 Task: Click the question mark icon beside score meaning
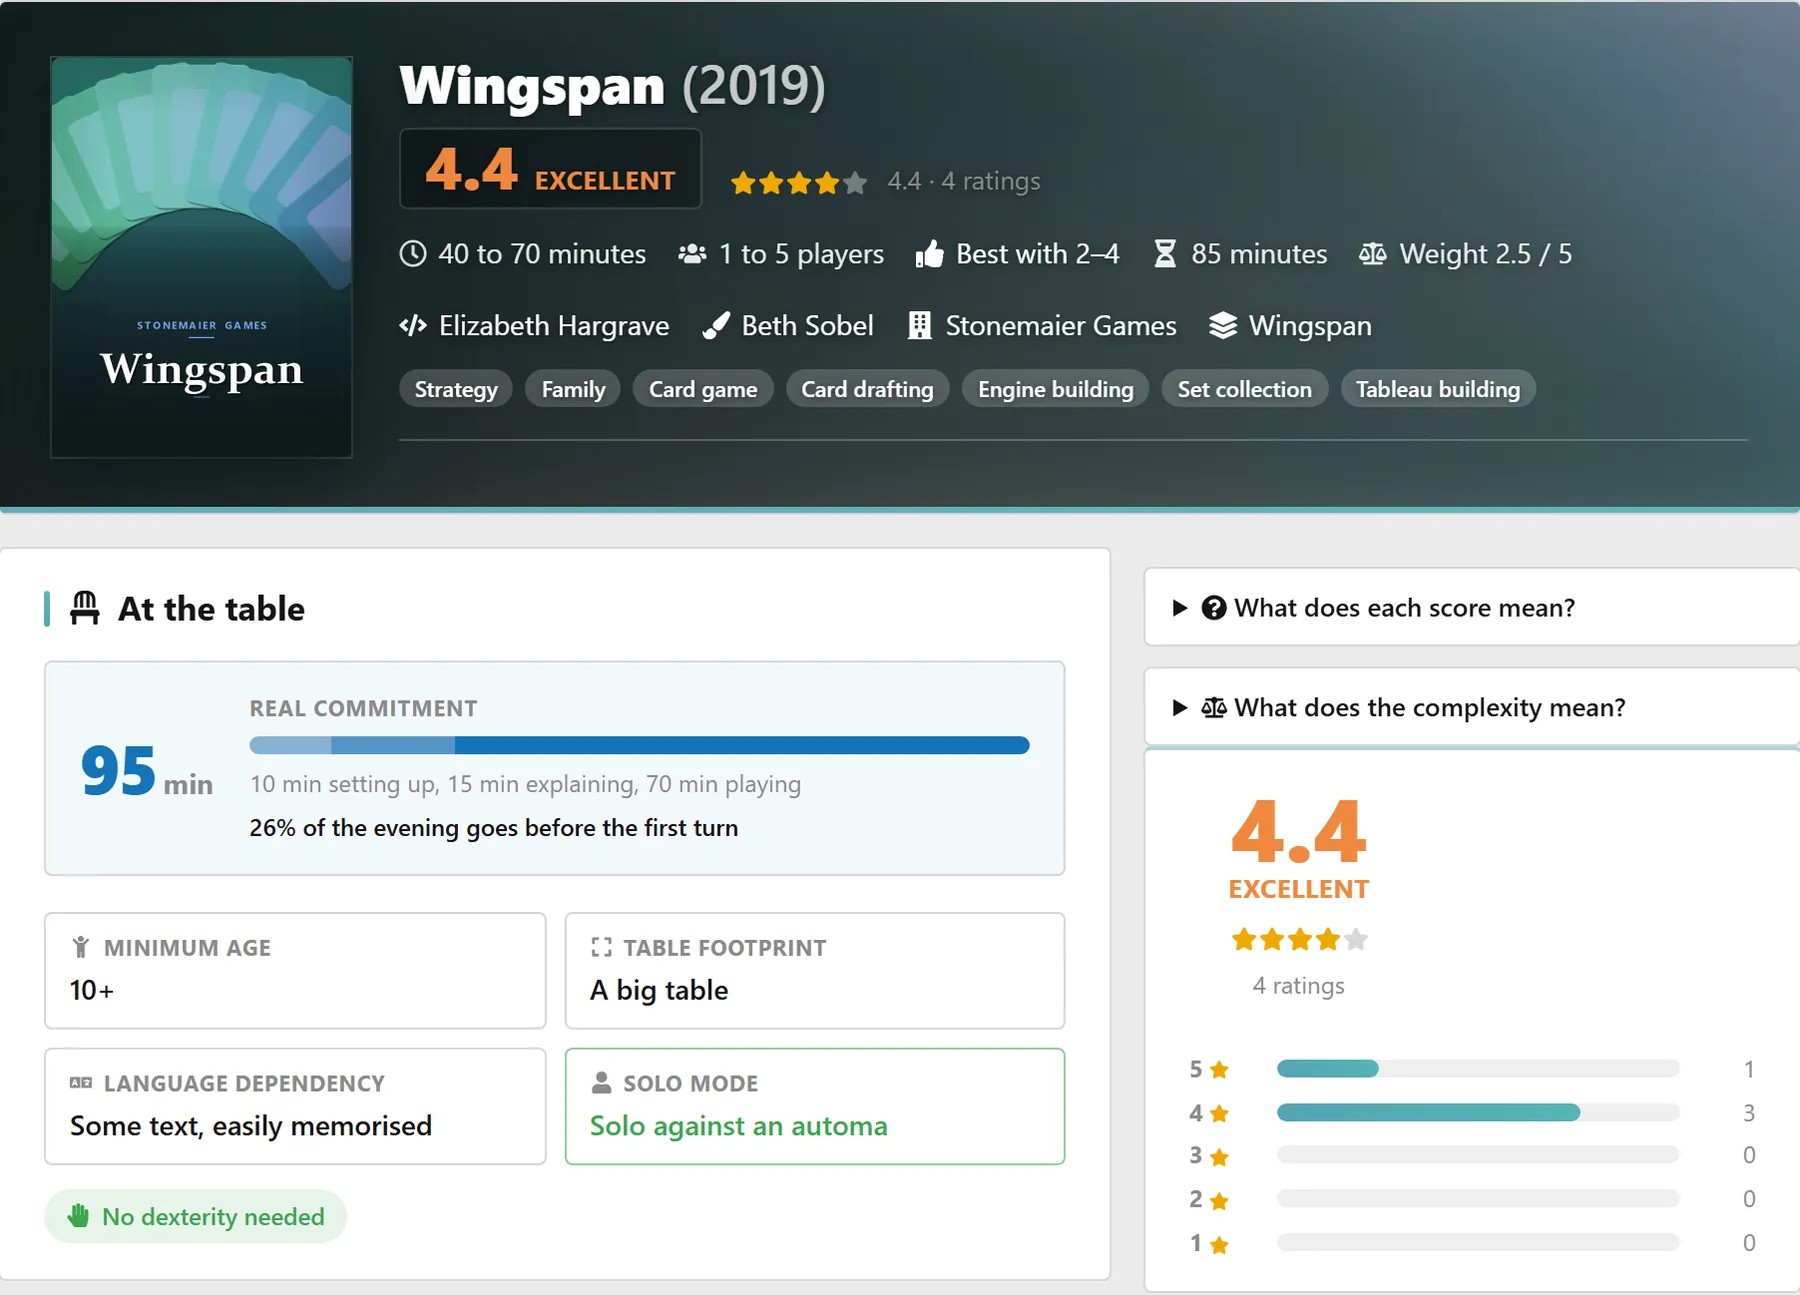pos(1214,607)
